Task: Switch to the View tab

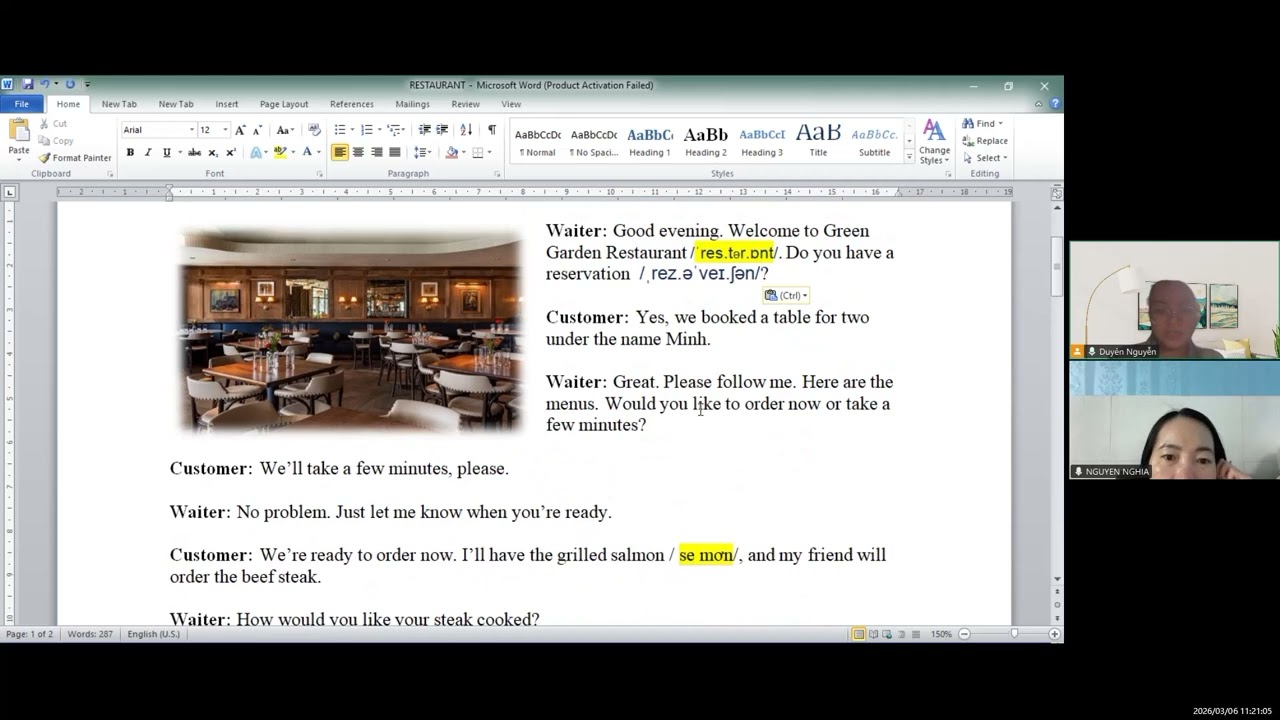Action: click(511, 104)
